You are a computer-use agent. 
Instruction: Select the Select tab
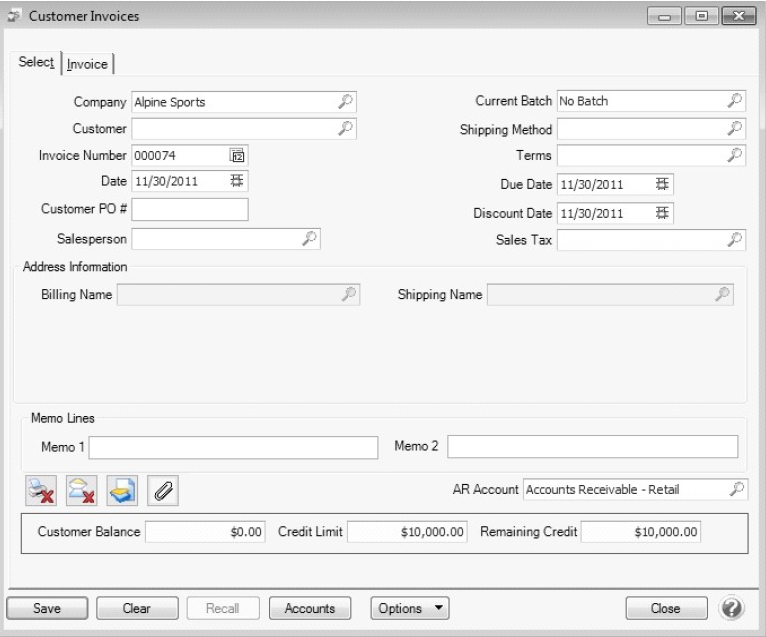35,63
